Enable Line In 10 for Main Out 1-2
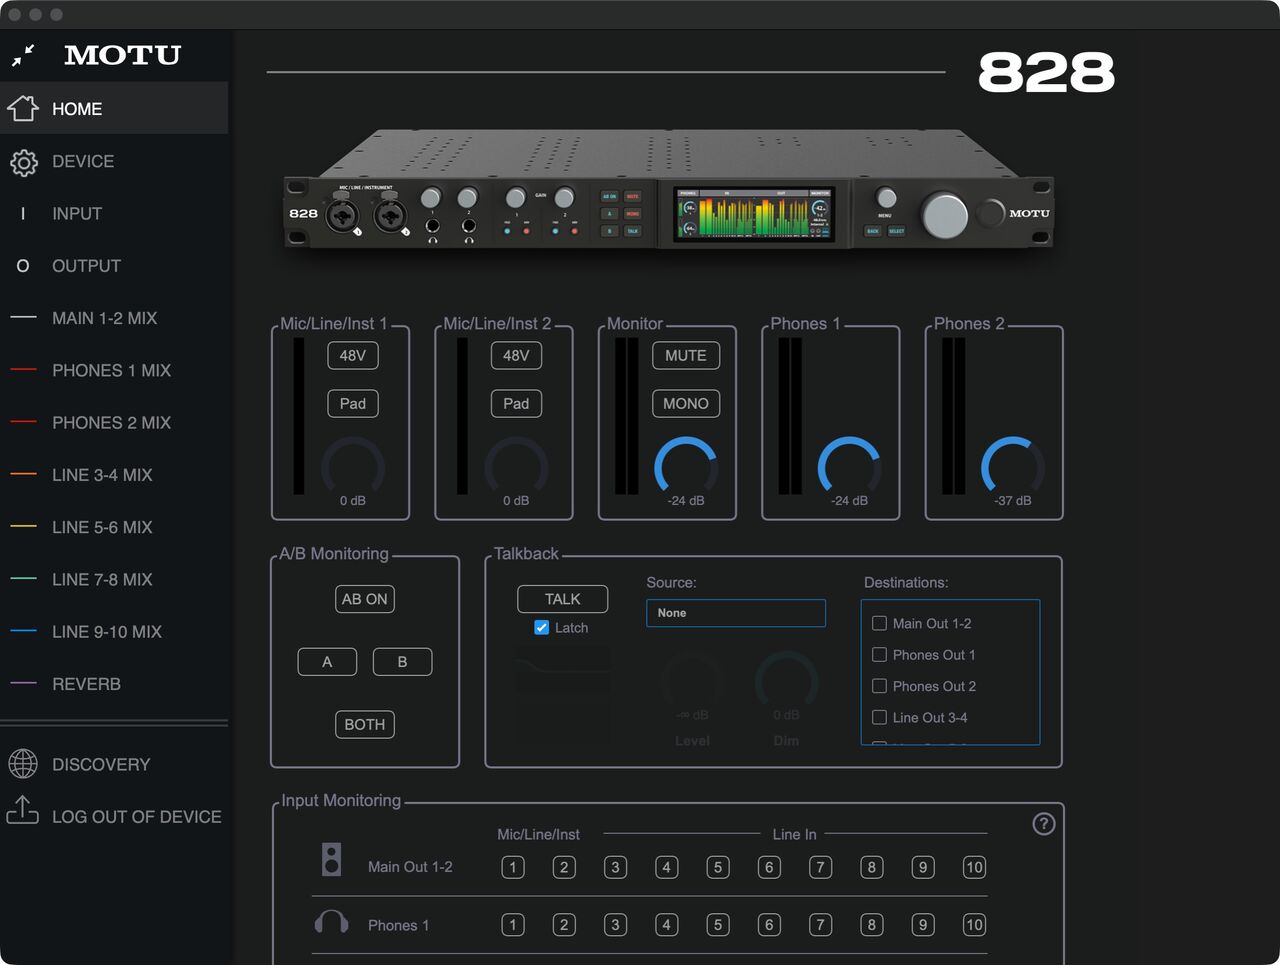Screen dimensions: 1280x965 (x=974, y=867)
